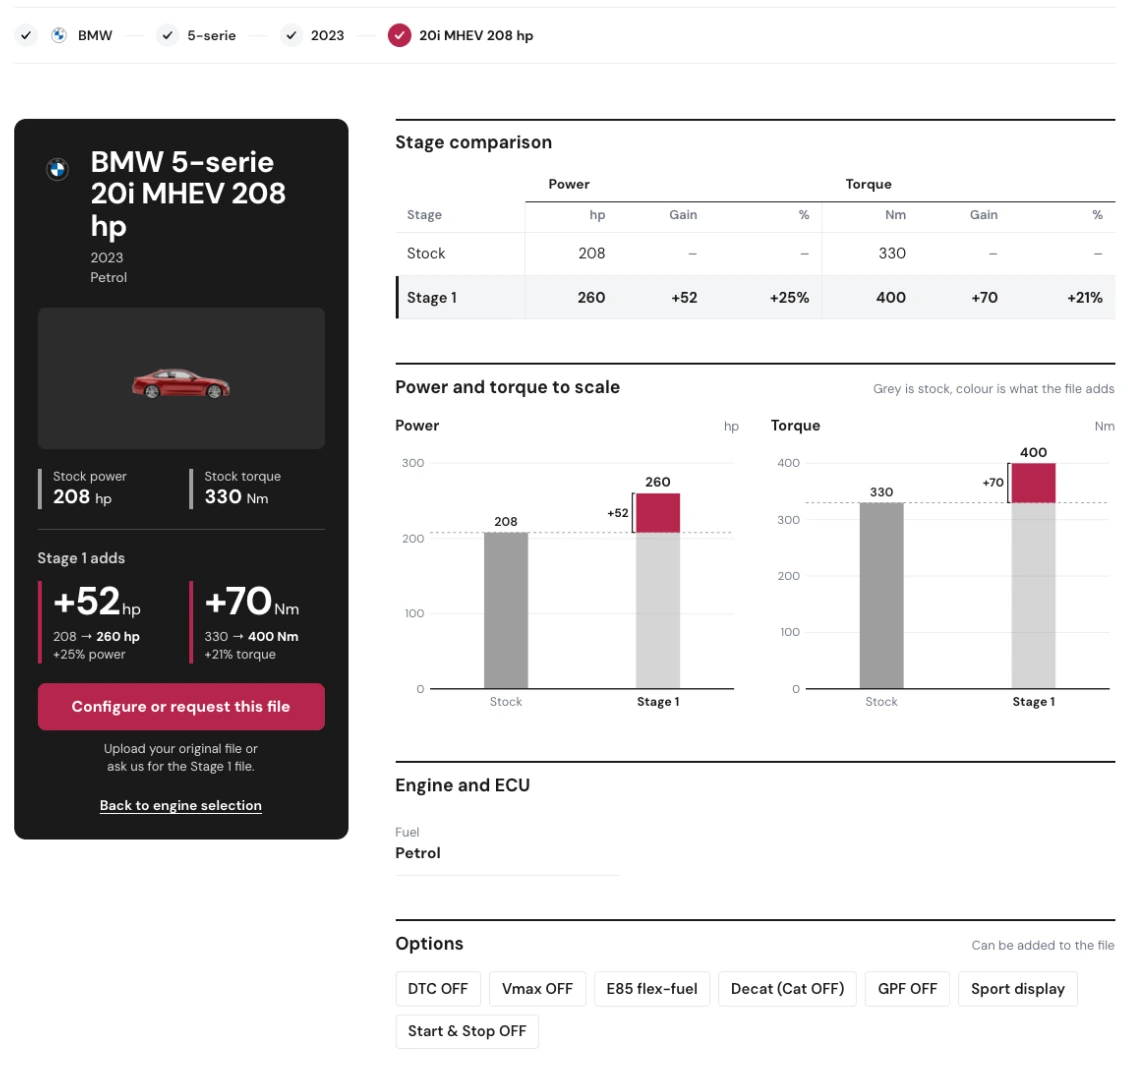
Task: Click the checkmark icon before 5-serie
Action: 167,35
